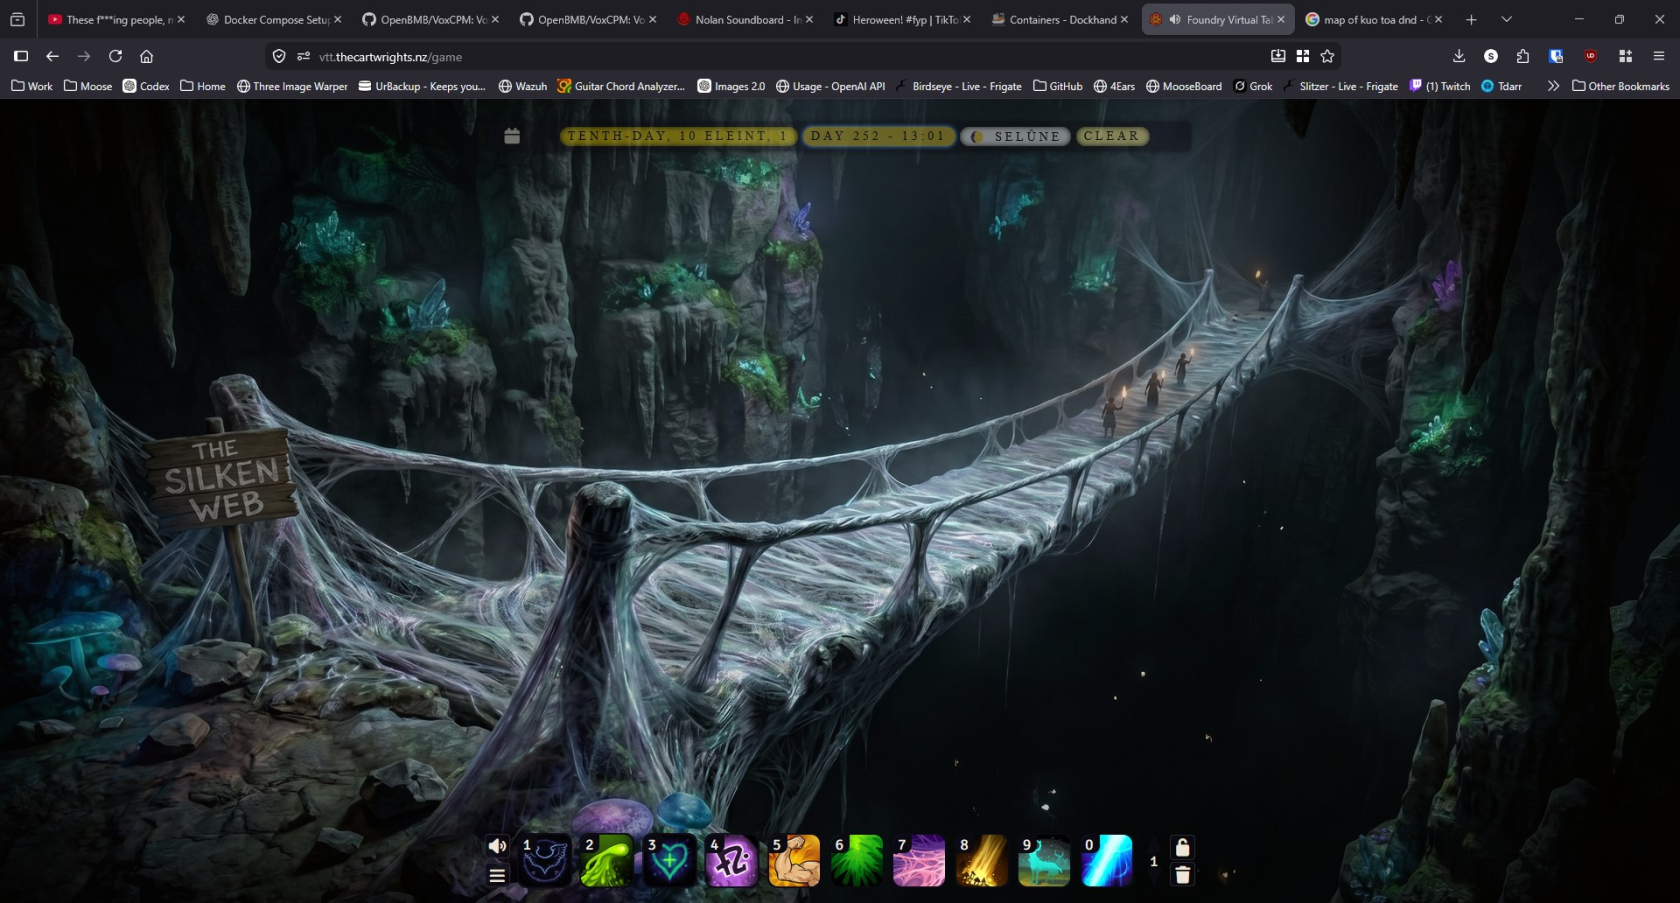This screenshot has width=1680, height=903.
Task: Open a new browser tab
Action: (1471, 19)
